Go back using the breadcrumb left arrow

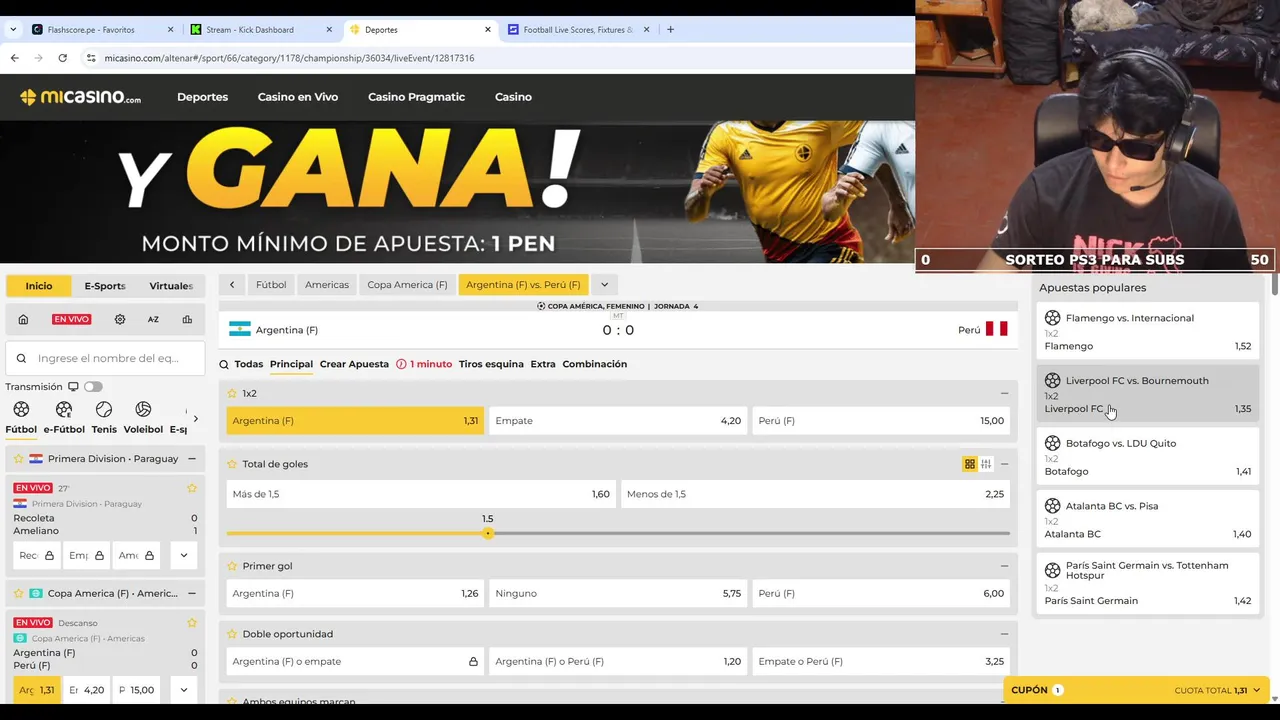232,285
